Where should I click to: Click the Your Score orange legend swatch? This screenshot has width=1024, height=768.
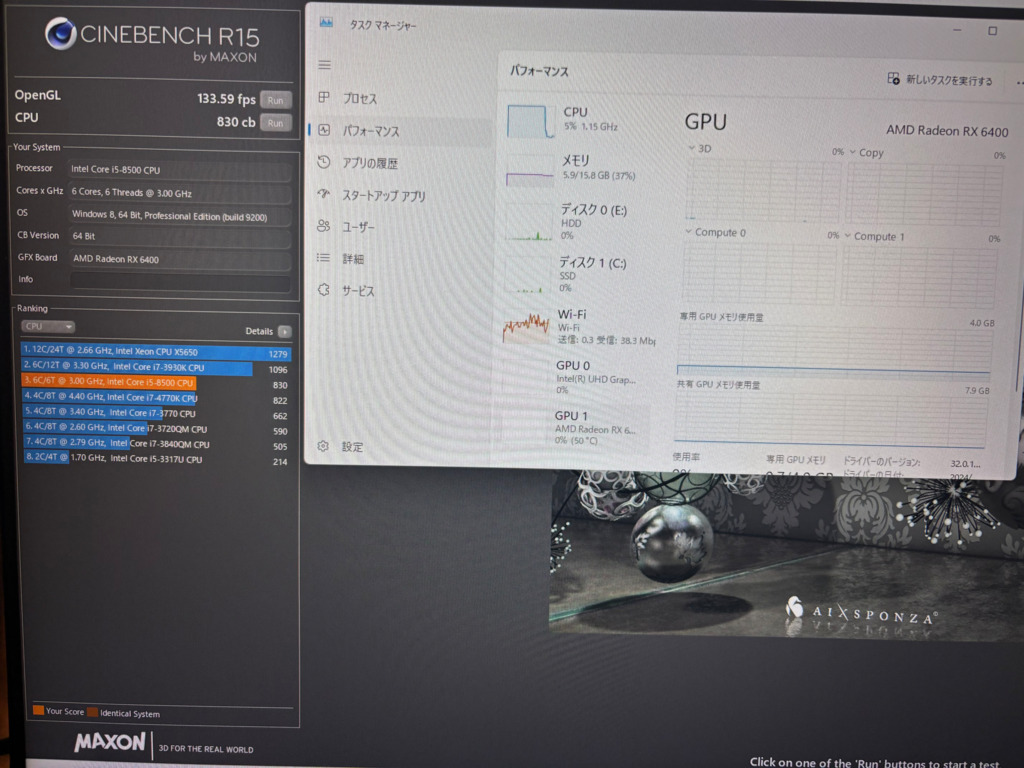[x=38, y=711]
